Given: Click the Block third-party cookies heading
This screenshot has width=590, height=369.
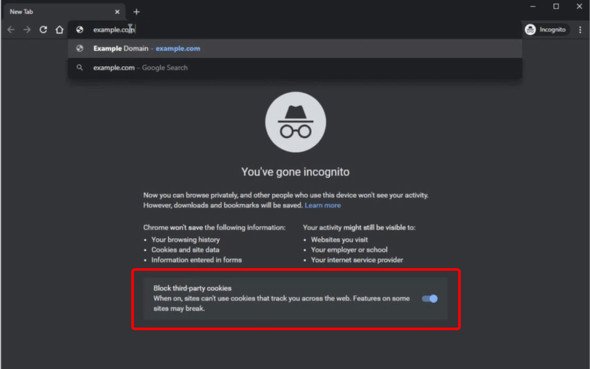Looking at the screenshot, I should (x=192, y=288).
